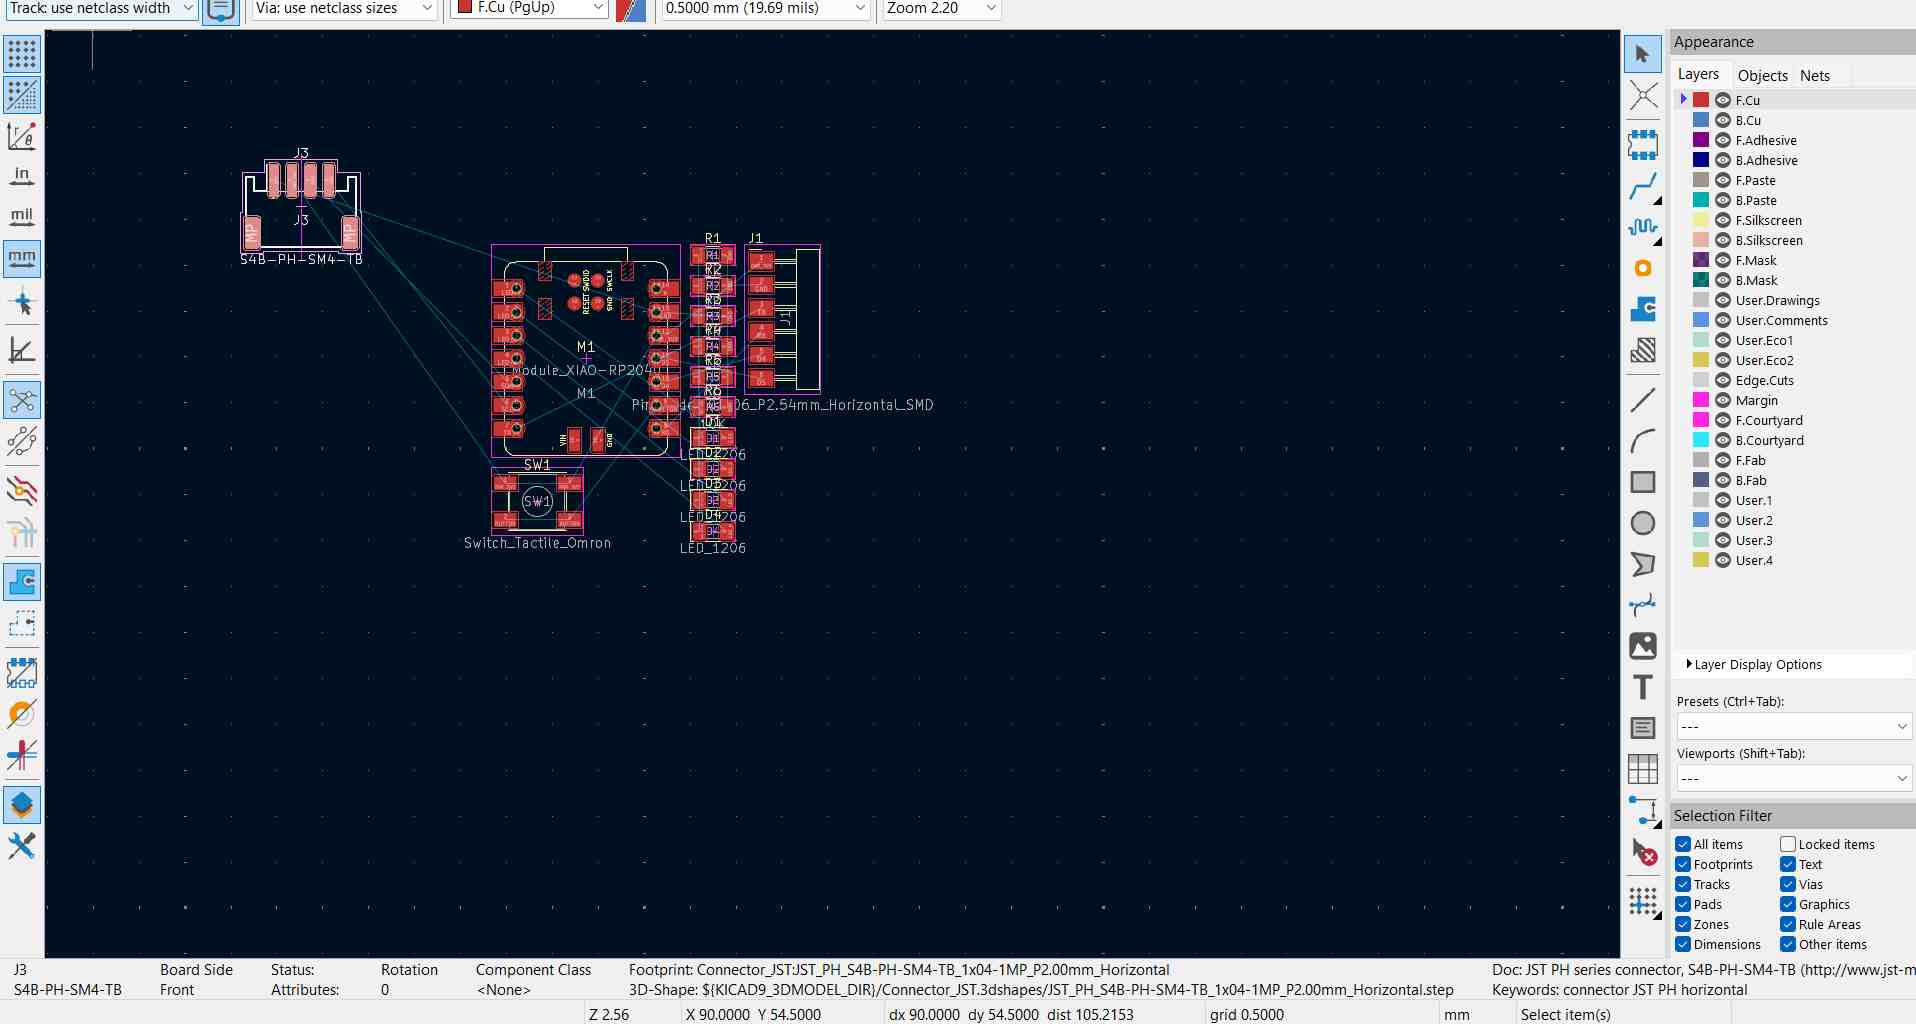Activate the Add Filled Zone tool
Image resolution: width=1916 pixels, height=1024 pixels.
point(1643,310)
